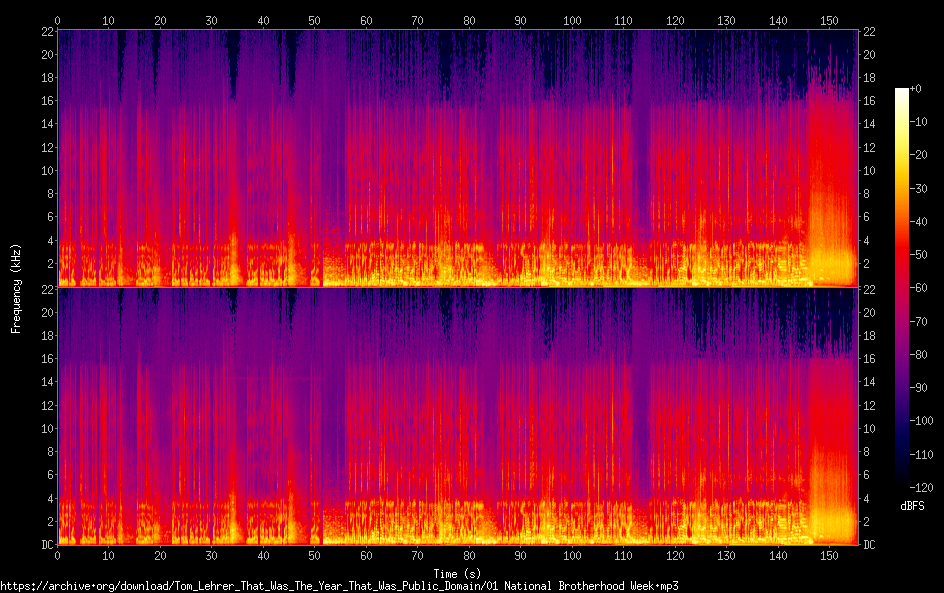The image size is (944, 593).
Task: Click the 'Time (s)' axis label
Action: click(x=456, y=573)
